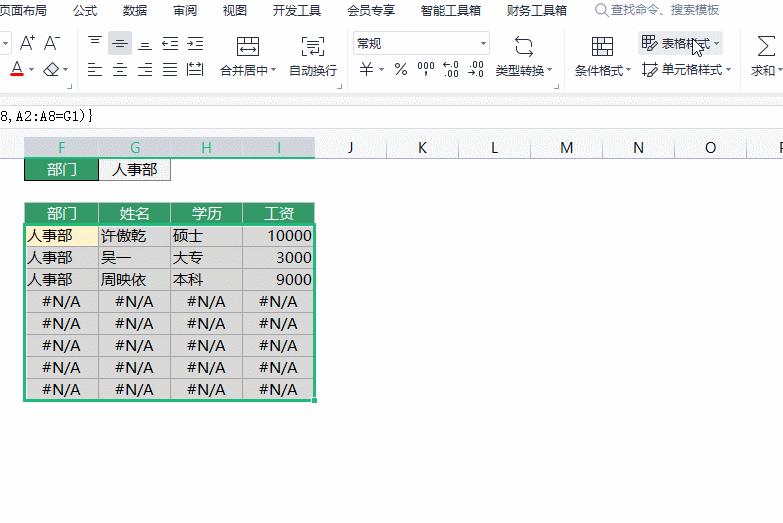Click the 表格样式 table style button
Viewport: 783px width, 523px height.
point(680,44)
